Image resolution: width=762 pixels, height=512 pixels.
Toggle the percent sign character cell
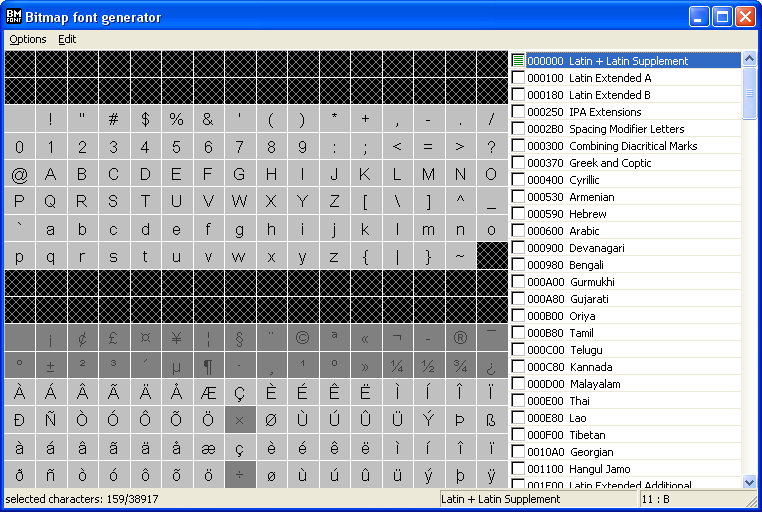click(x=176, y=119)
